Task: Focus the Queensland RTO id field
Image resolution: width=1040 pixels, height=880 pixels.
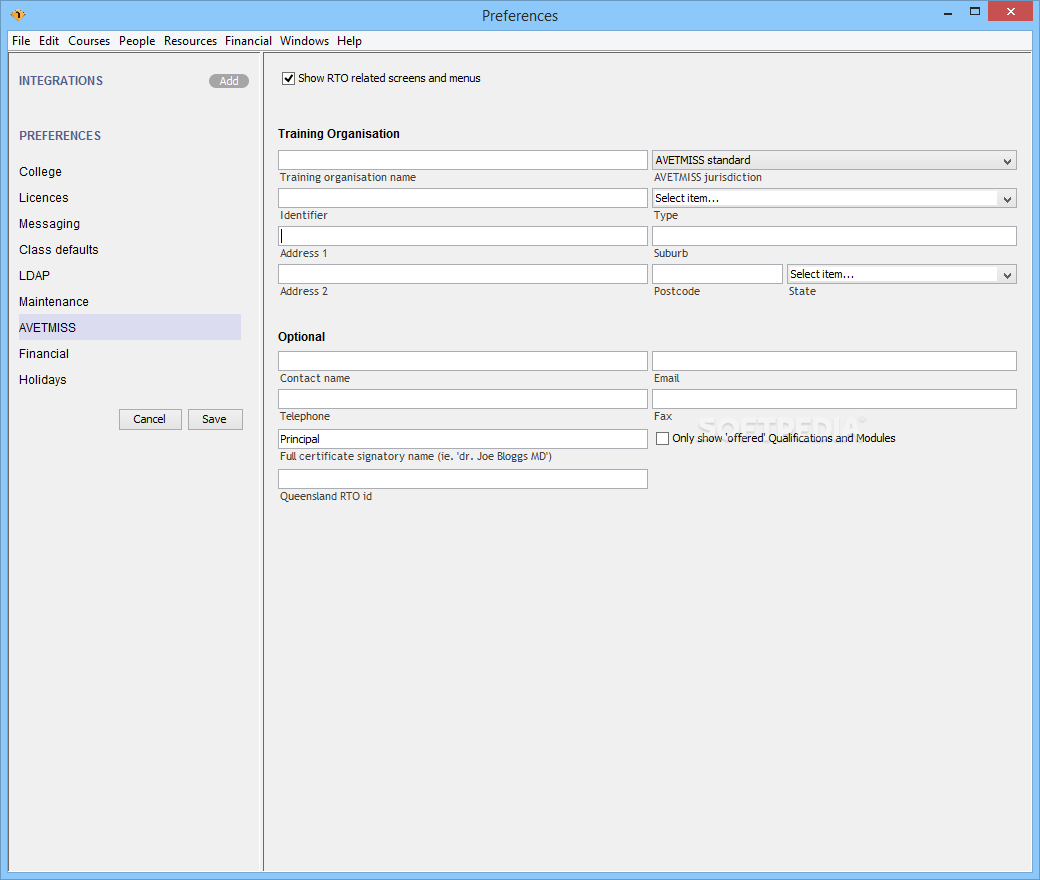Action: click(x=462, y=479)
